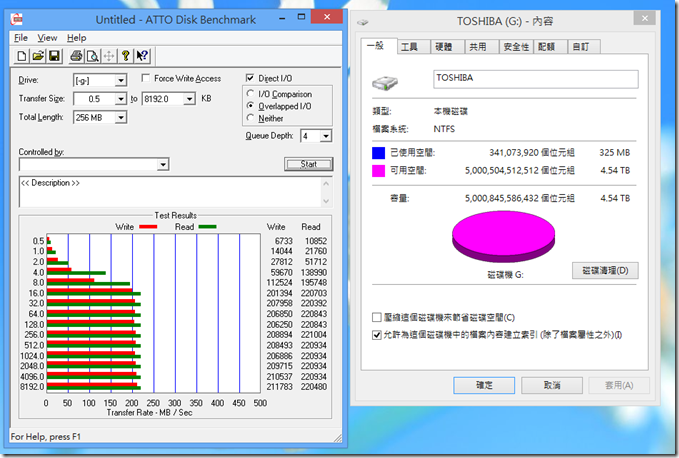The image size is (679, 458).
Task: Close the TOSHIBA (G:) properties dialog
Action: [x=644, y=18]
